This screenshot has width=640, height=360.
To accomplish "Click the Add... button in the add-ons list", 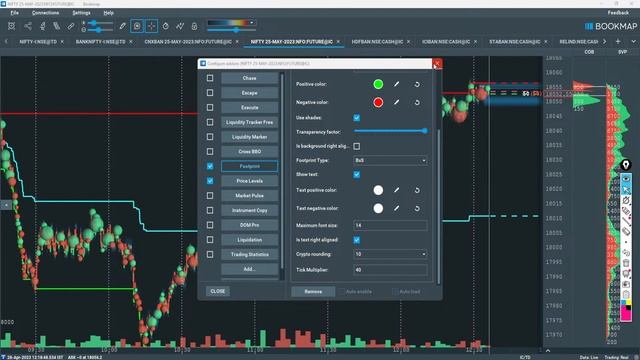I will click(249, 269).
